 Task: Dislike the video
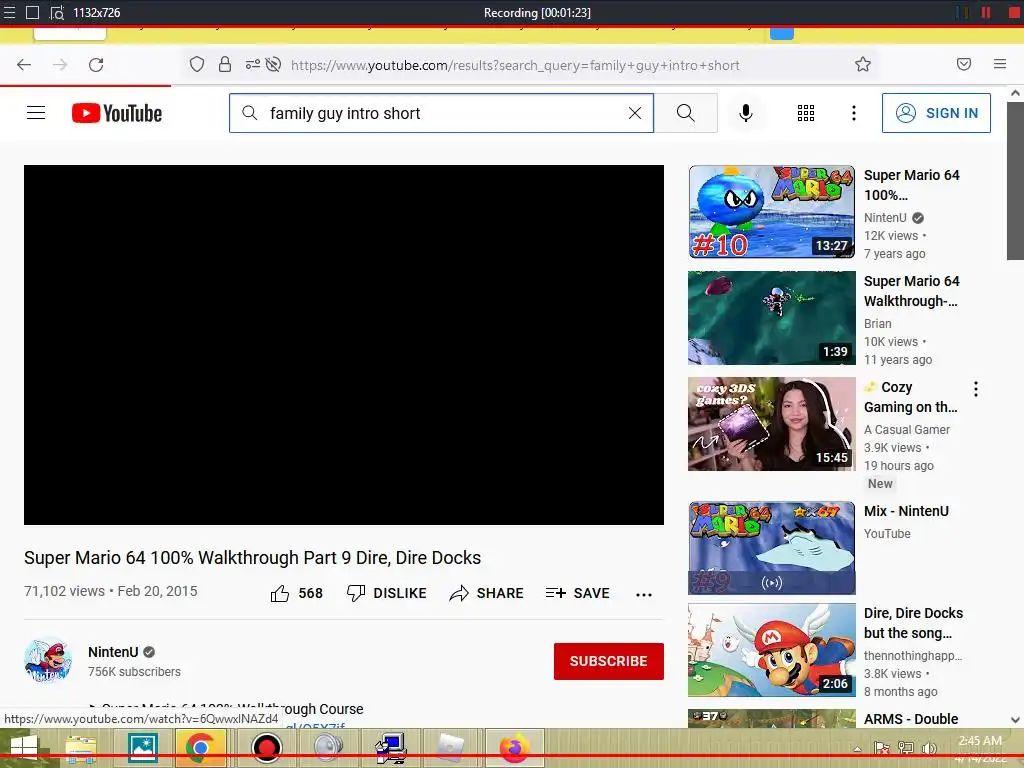pyautogui.click(x=387, y=593)
